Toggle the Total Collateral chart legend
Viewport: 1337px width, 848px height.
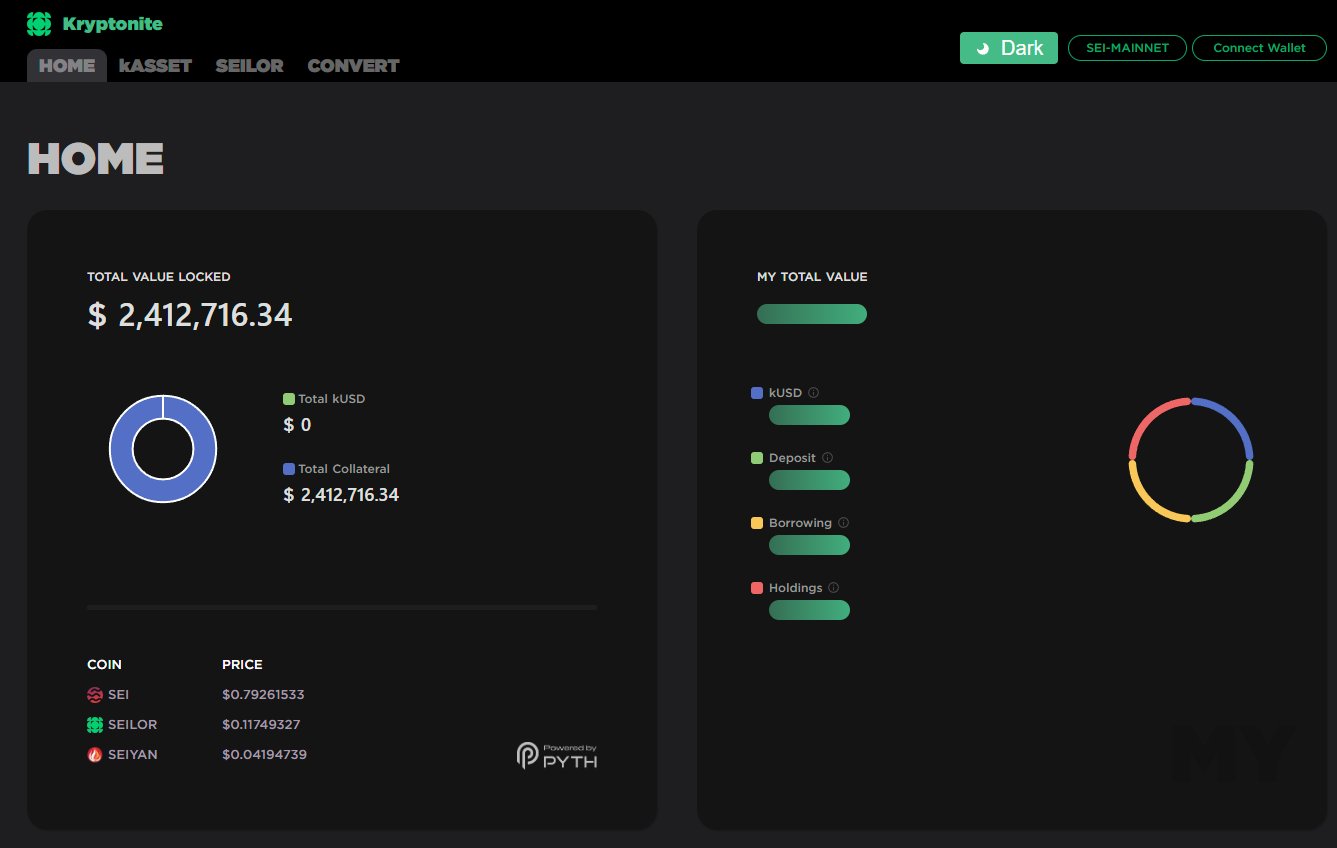click(x=336, y=468)
